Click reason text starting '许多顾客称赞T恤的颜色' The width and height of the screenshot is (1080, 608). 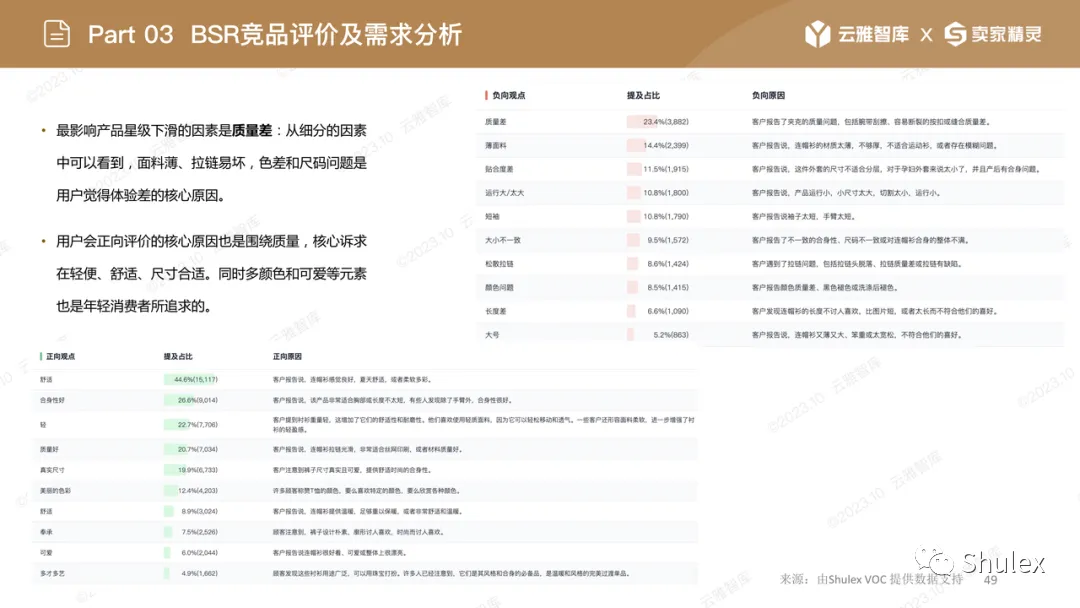click(x=366, y=491)
